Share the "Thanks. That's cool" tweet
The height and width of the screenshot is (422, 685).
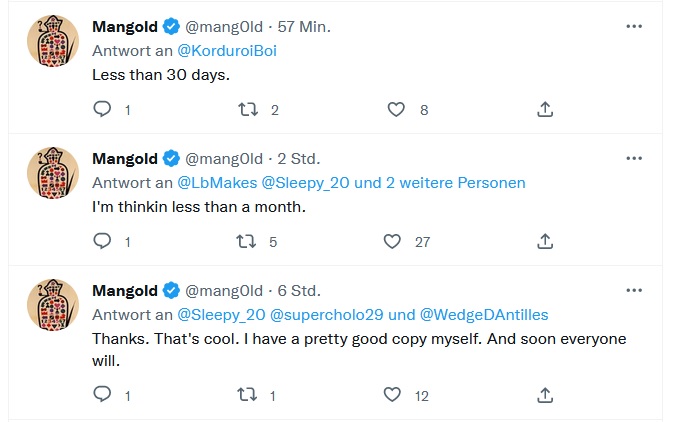pyautogui.click(x=545, y=395)
